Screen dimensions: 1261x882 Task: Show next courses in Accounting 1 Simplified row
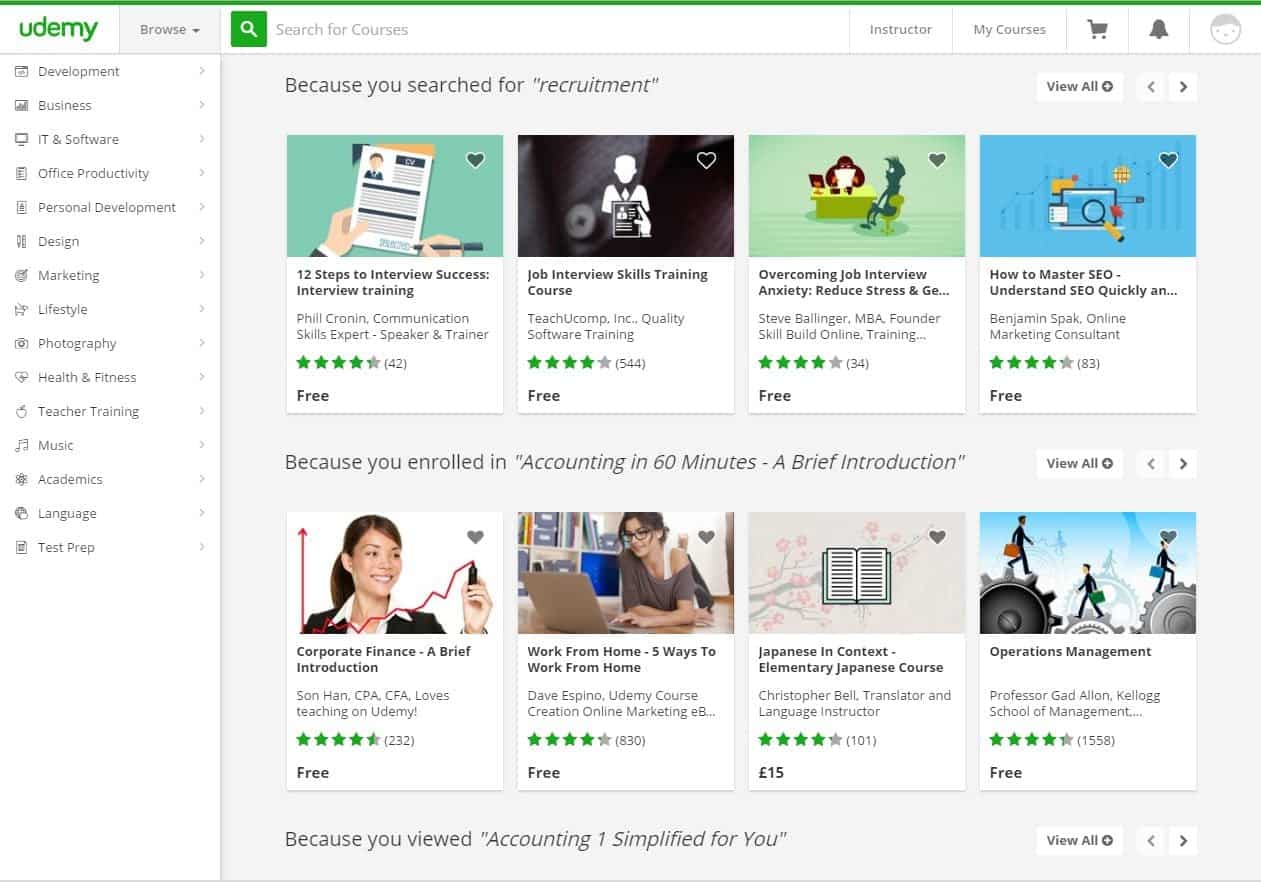point(1183,841)
